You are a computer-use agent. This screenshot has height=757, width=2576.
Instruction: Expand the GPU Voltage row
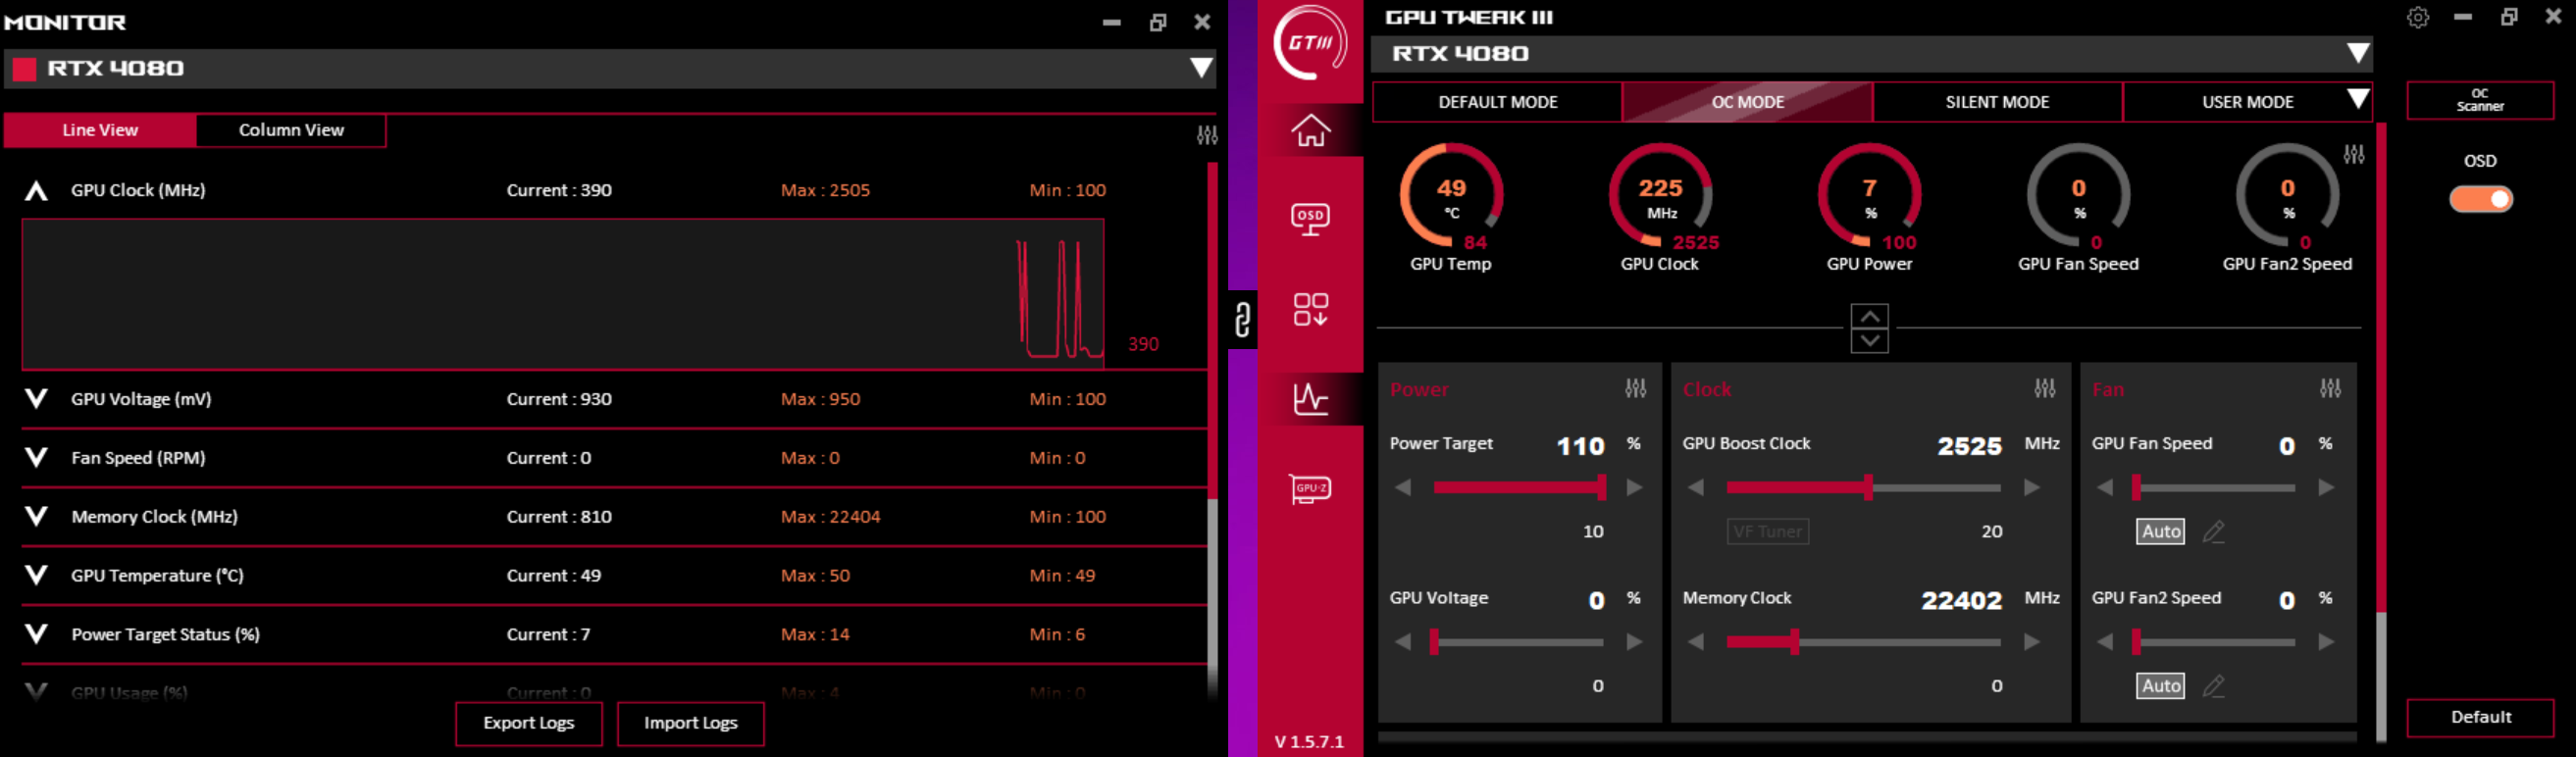click(x=36, y=399)
